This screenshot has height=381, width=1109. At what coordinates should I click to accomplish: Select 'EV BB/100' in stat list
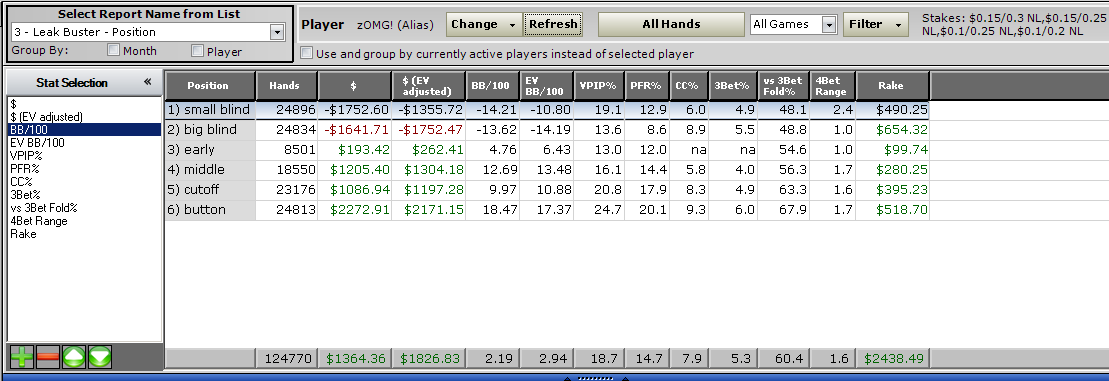(x=85, y=143)
